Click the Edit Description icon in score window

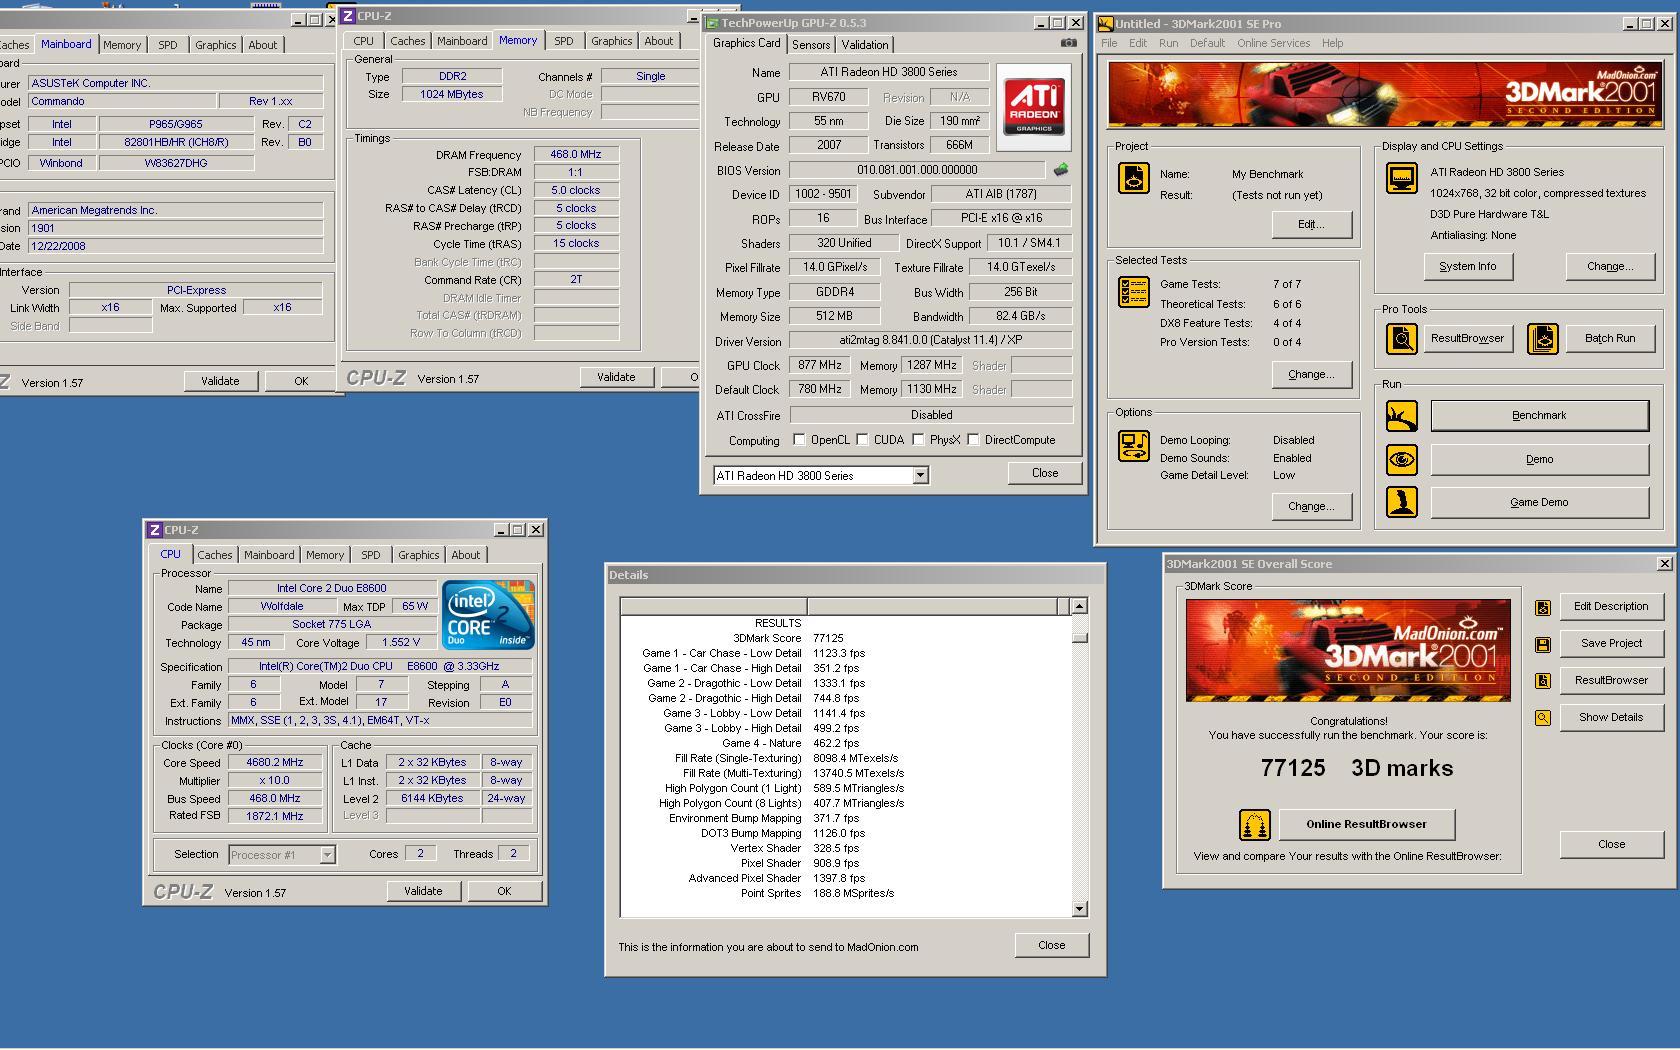tap(1543, 607)
